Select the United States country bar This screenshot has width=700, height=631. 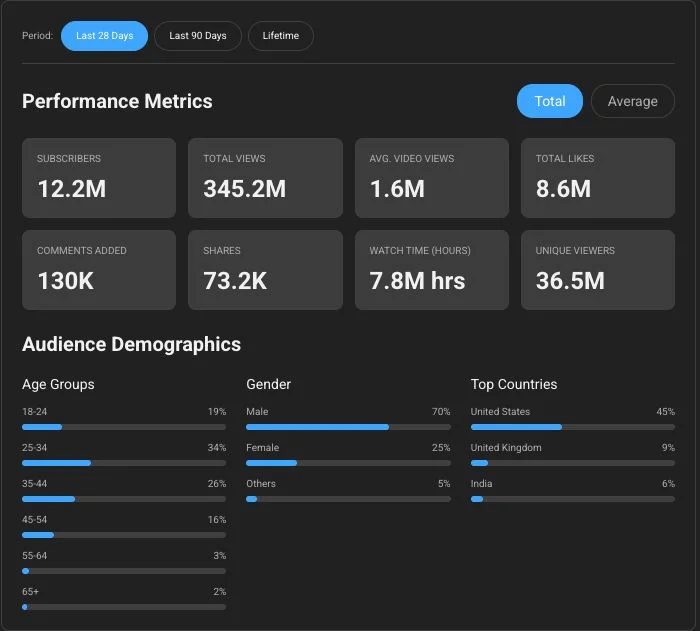coord(573,427)
